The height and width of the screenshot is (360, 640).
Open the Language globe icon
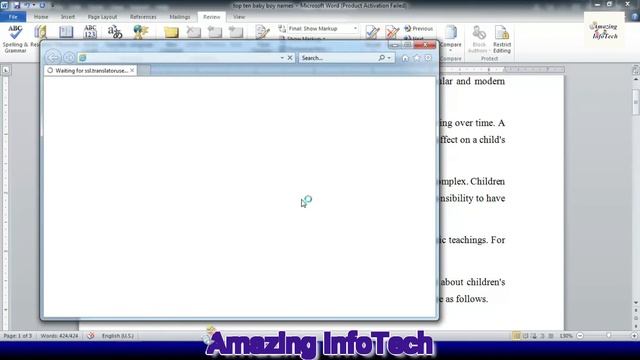140,32
